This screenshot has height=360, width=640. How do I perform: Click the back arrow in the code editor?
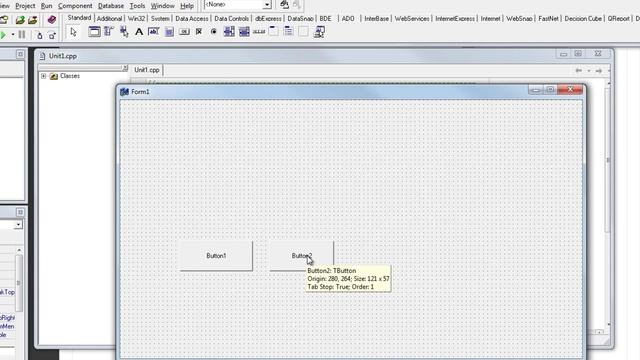(x=579, y=71)
